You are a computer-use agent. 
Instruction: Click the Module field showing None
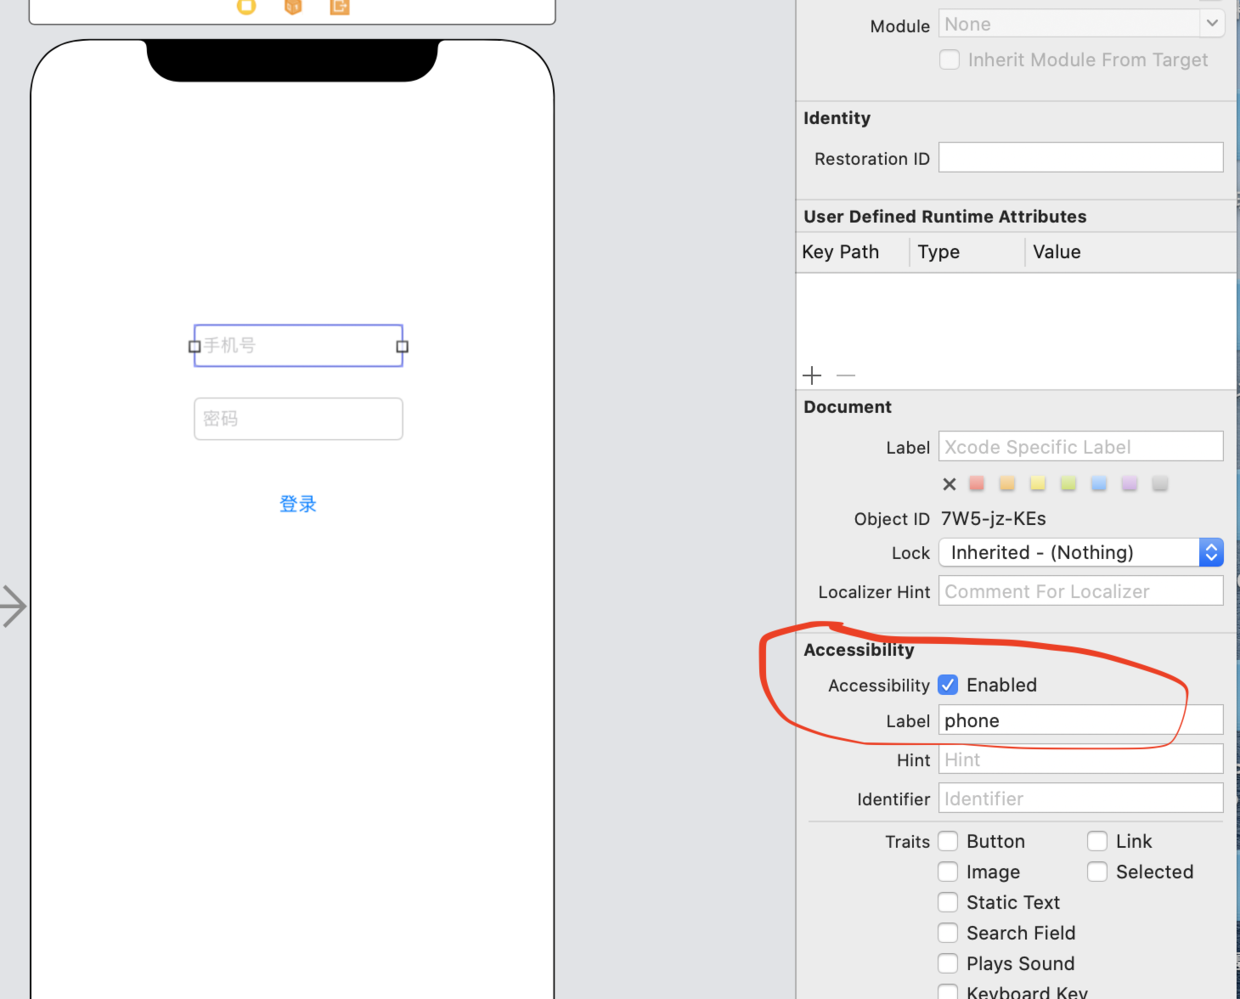pos(1069,24)
